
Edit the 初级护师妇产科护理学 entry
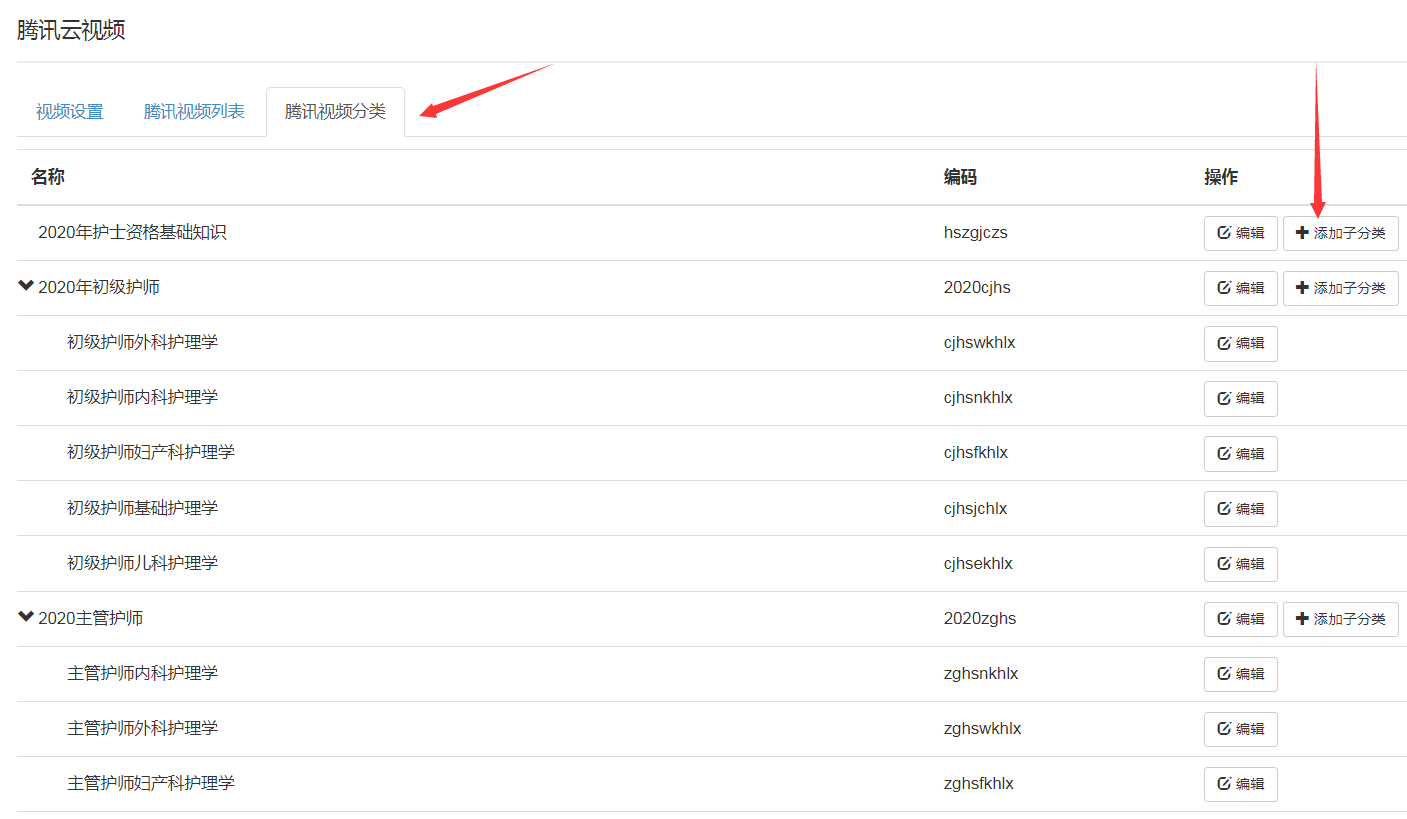pyautogui.click(x=1240, y=454)
